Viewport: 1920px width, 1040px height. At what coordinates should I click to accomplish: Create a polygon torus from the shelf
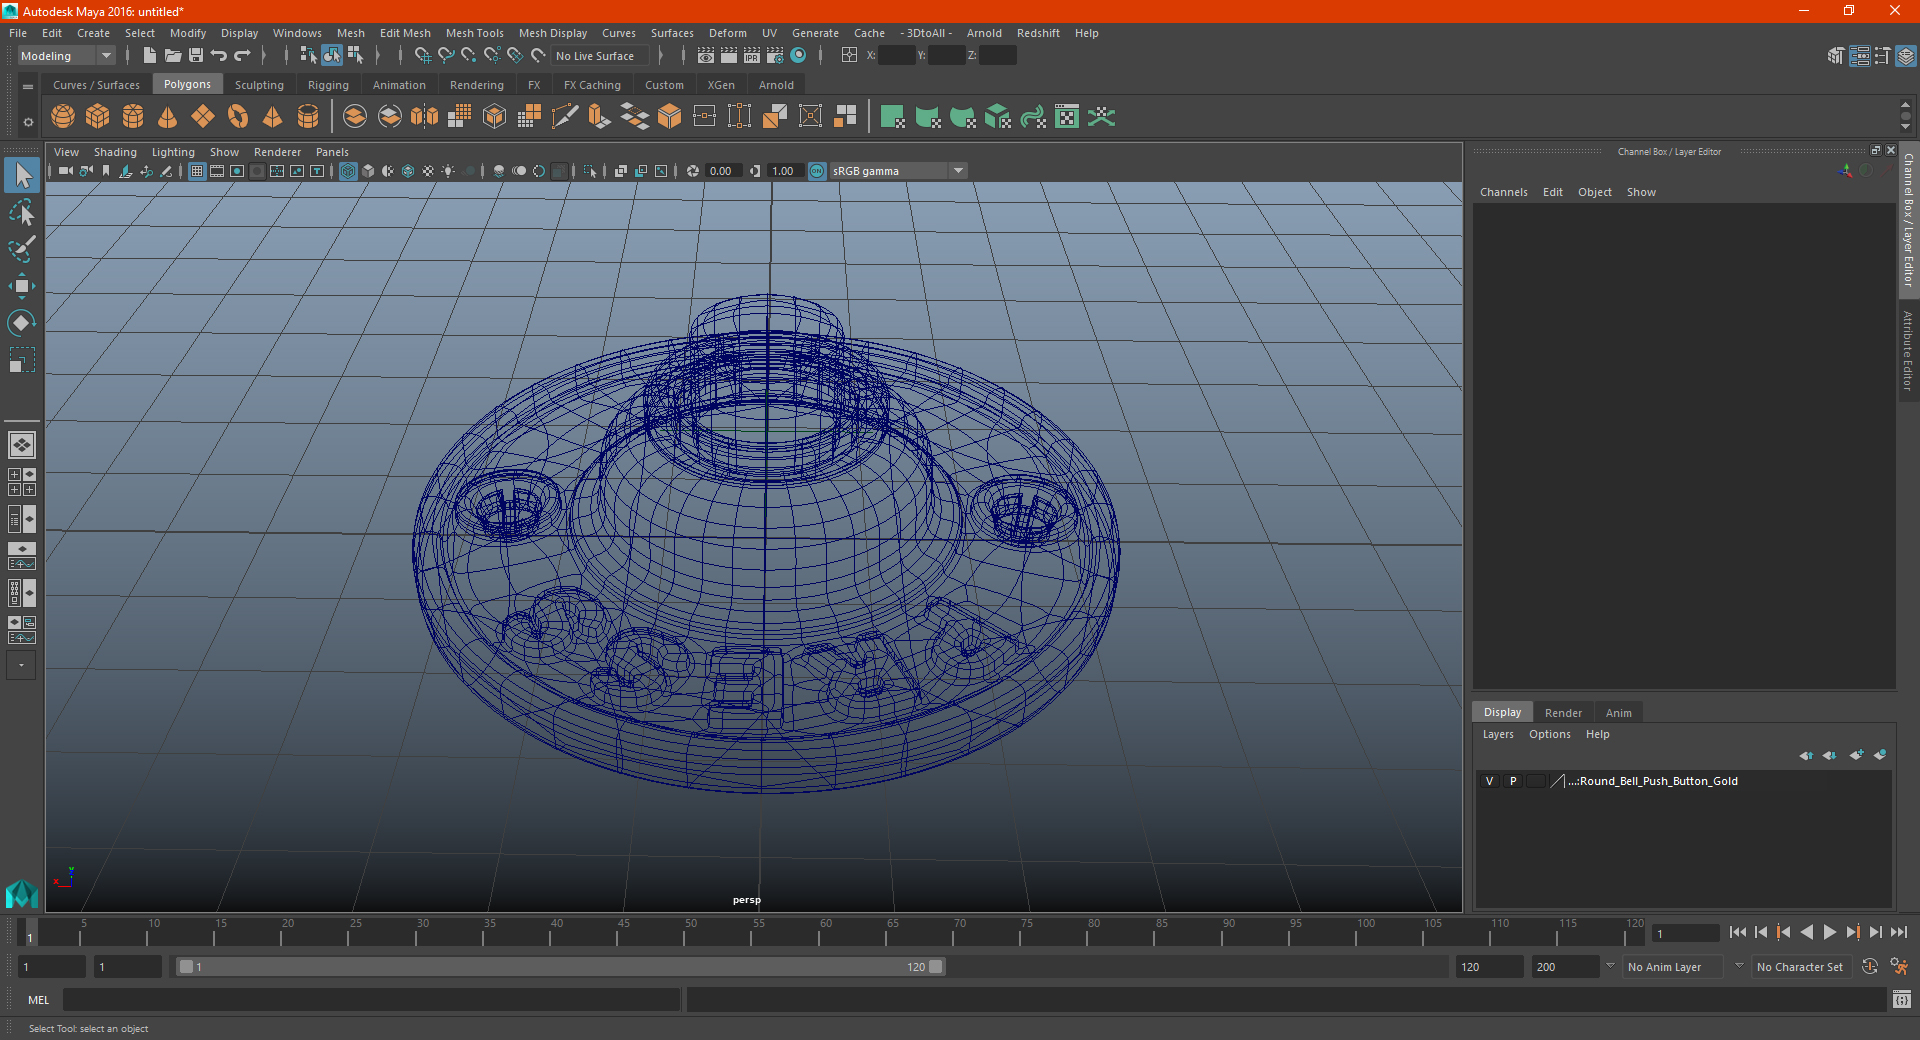tap(238, 117)
